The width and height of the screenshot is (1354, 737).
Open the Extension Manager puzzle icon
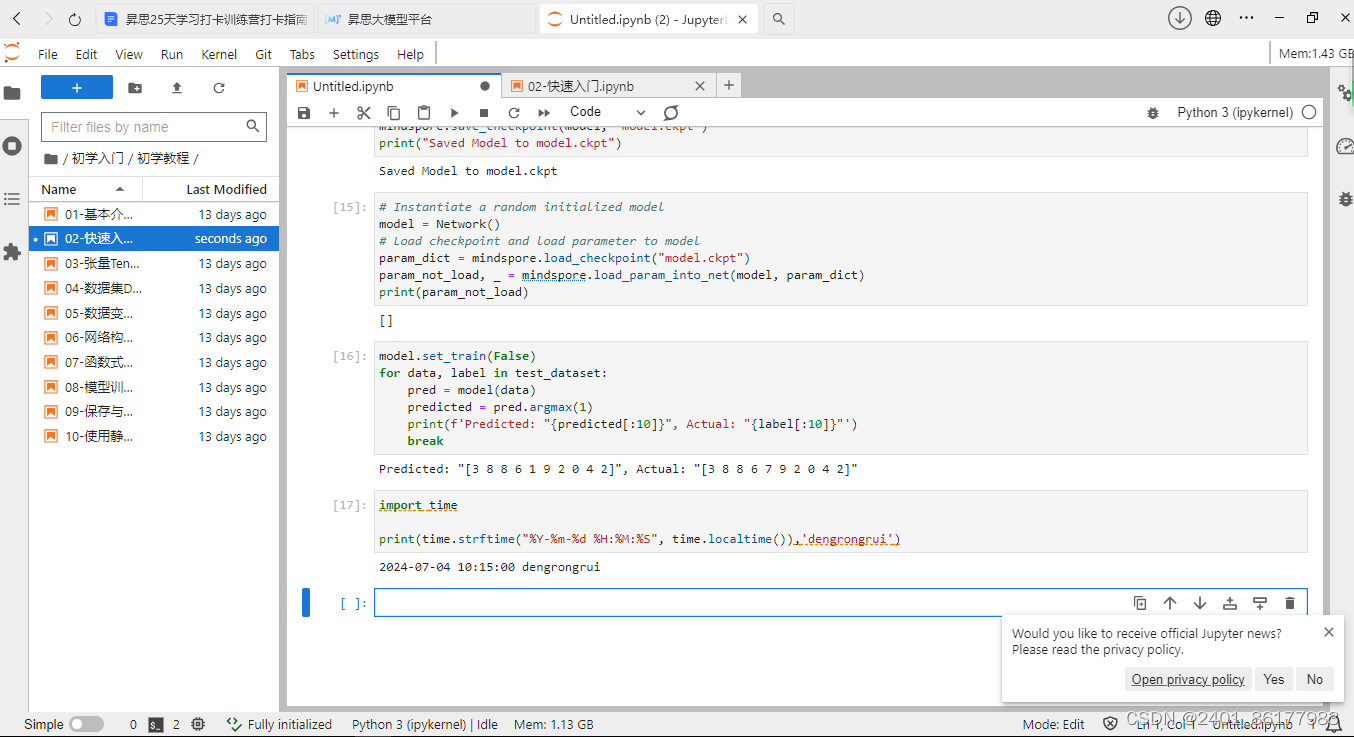tap(12, 252)
